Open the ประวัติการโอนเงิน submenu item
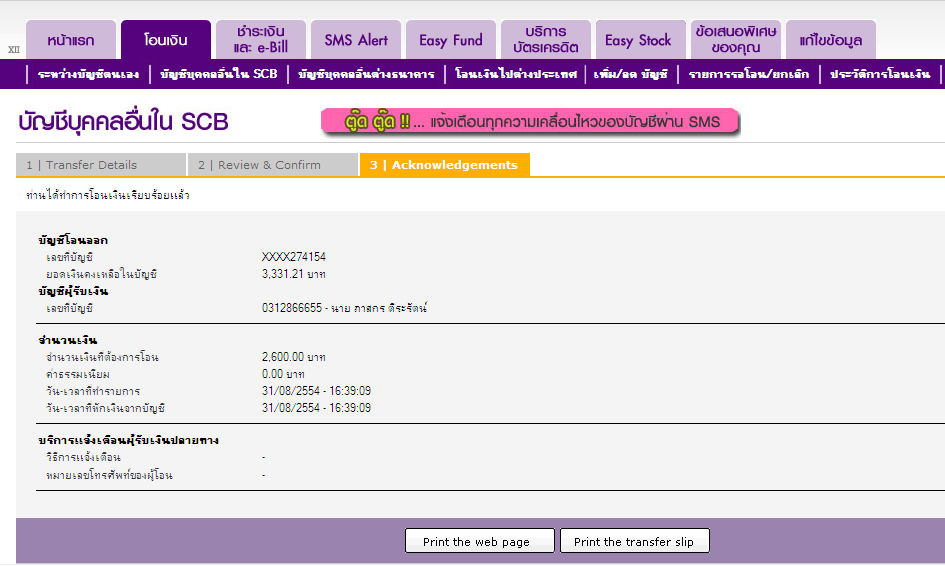This screenshot has width=945, height=566. pos(880,74)
